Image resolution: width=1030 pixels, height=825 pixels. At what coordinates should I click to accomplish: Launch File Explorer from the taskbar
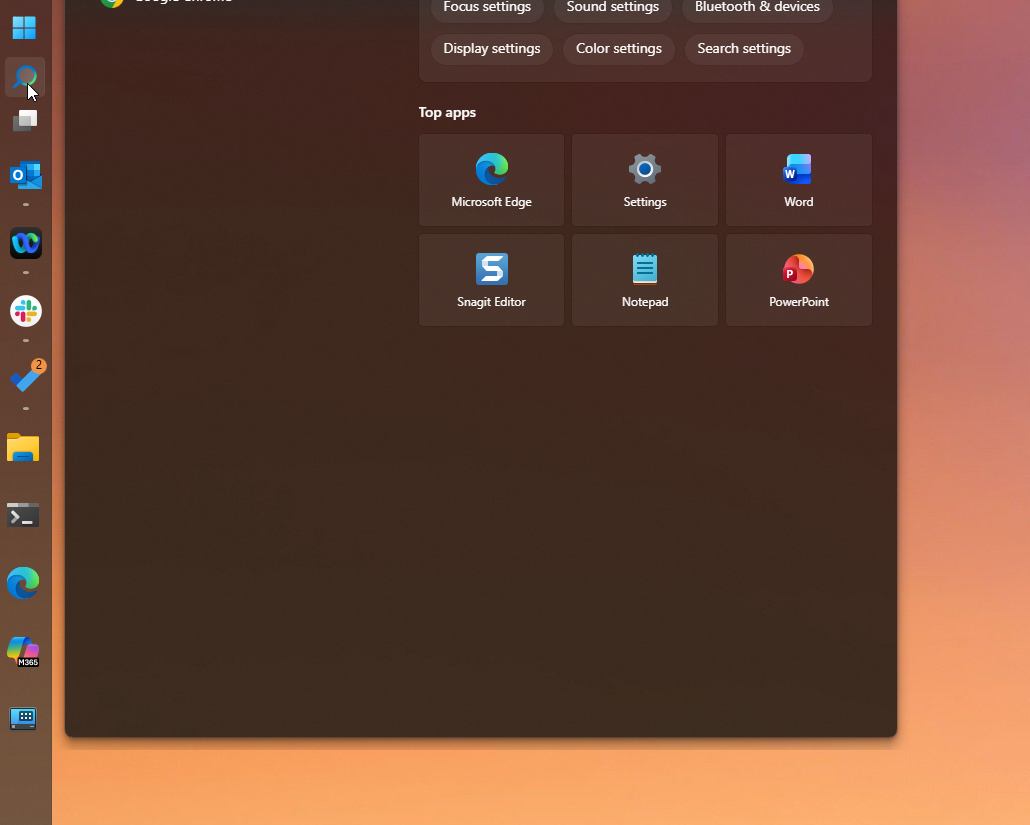23,448
